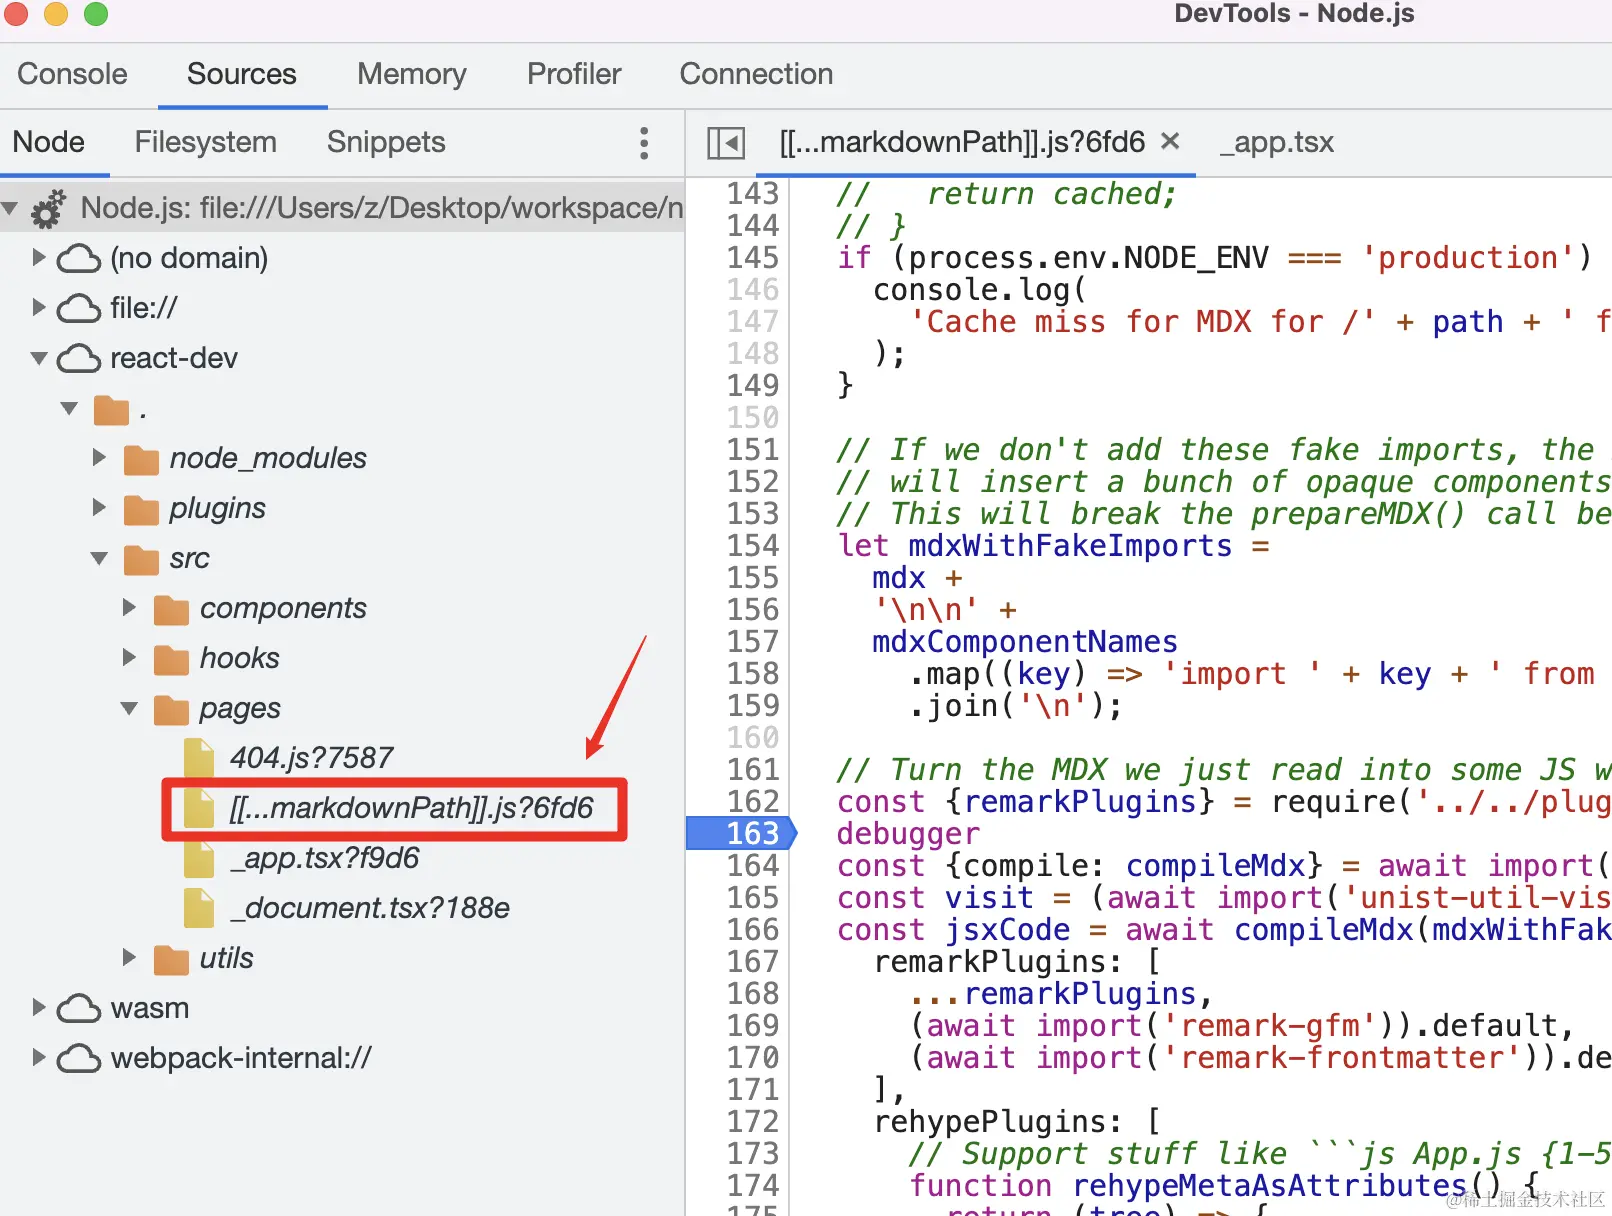Open navigator more options menu

[644, 143]
